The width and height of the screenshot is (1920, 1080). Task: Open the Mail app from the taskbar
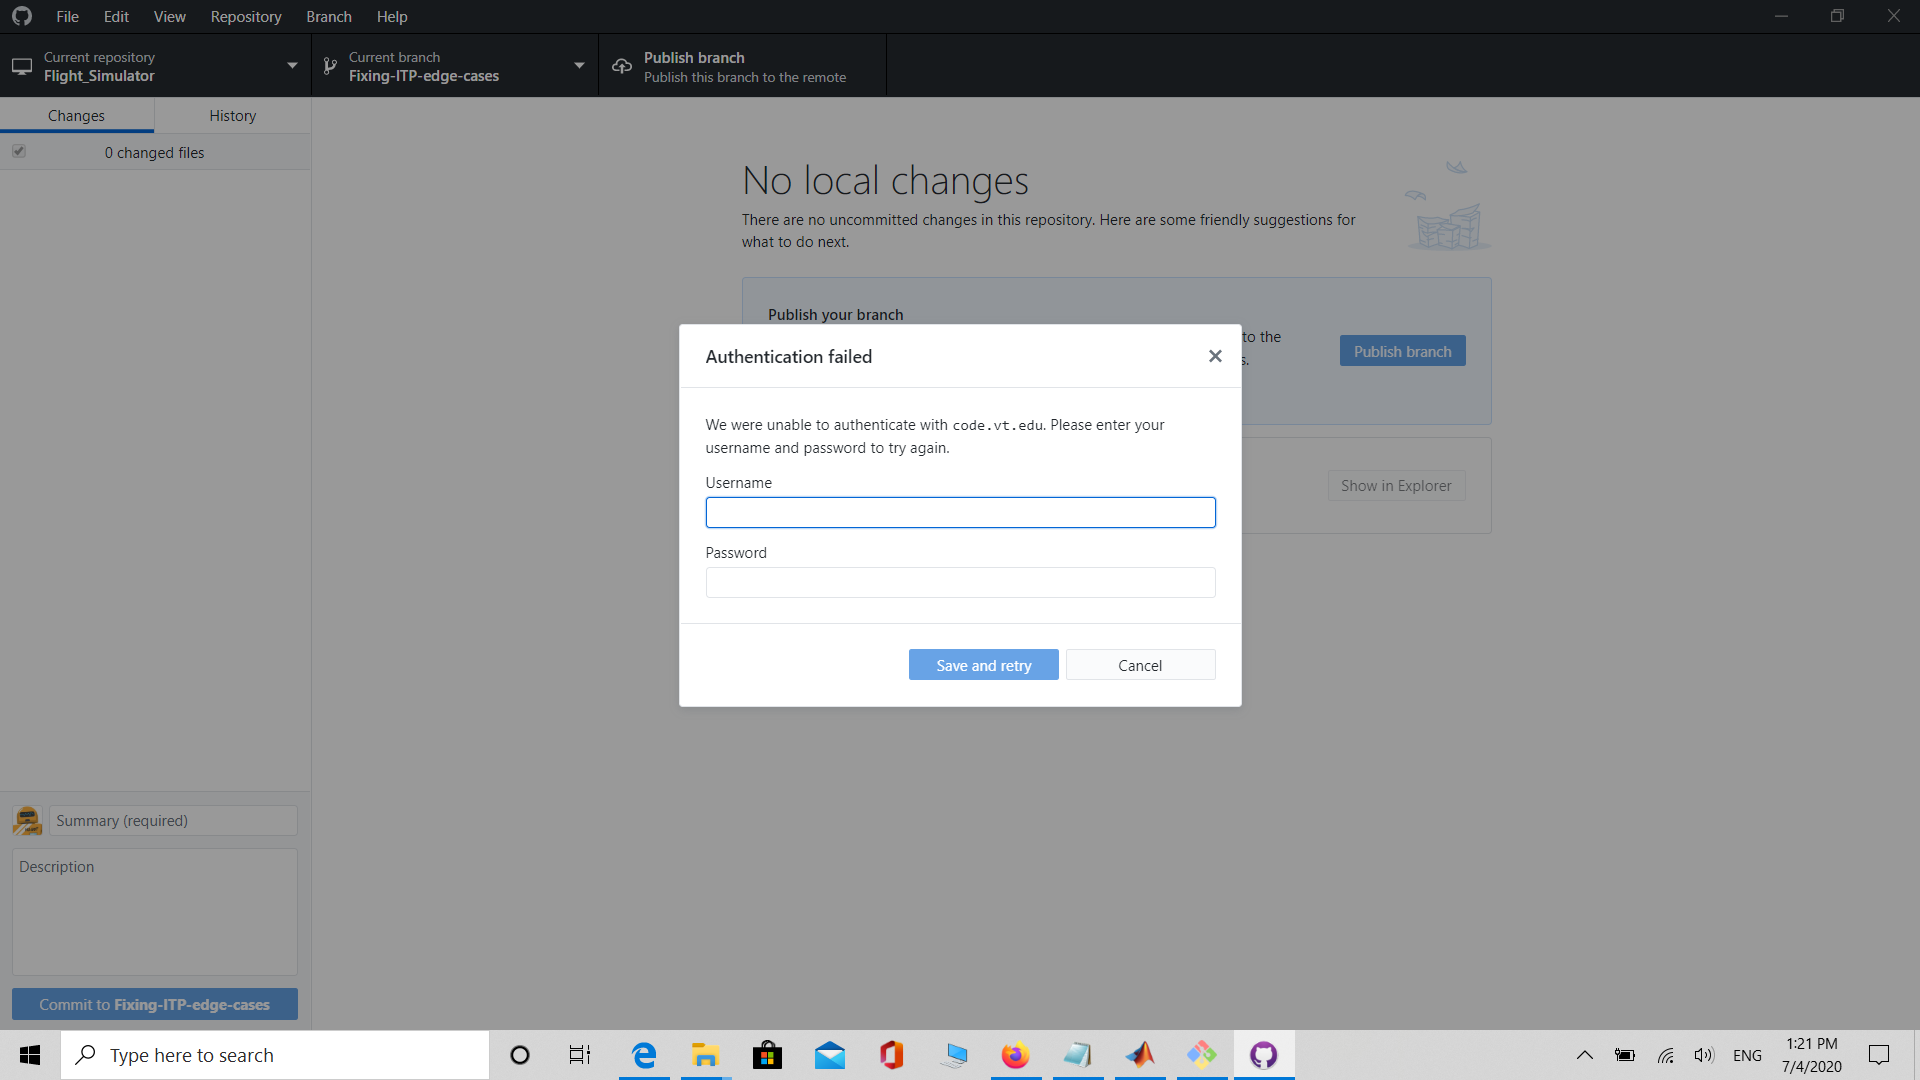(830, 1055)
